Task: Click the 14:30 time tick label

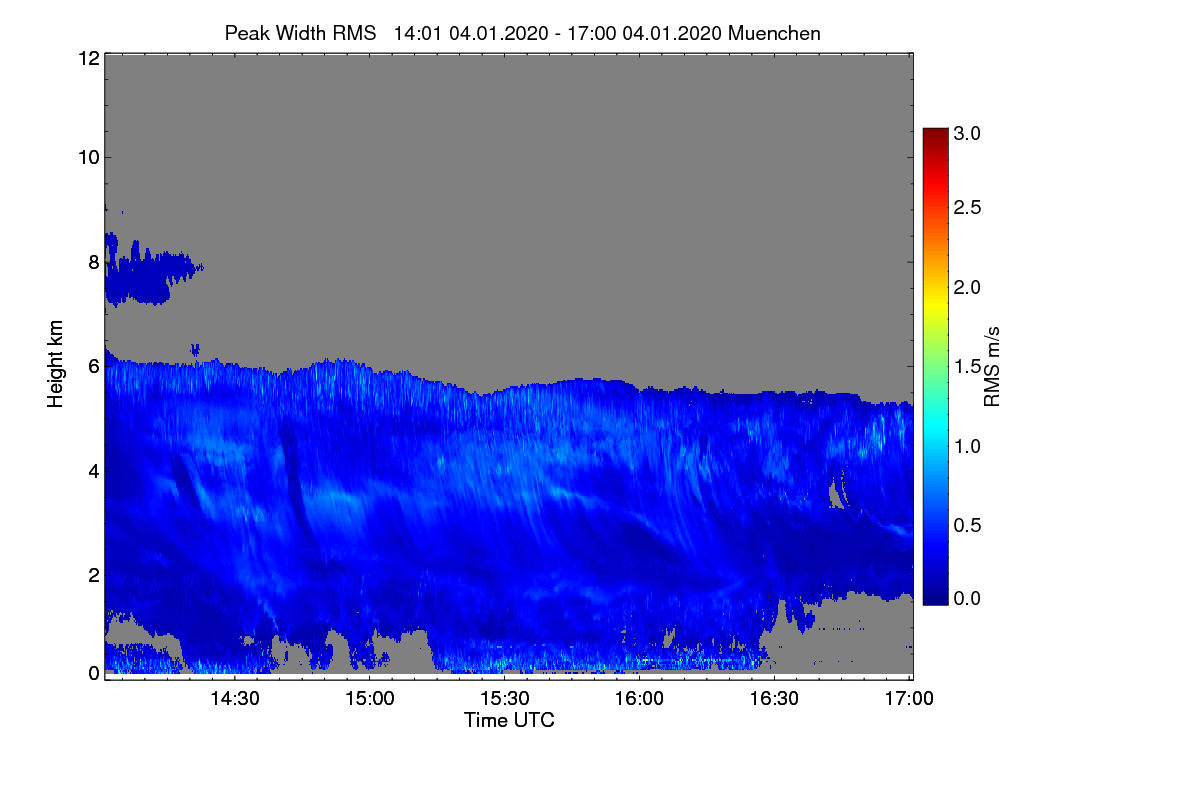Action: coord(234,698)
